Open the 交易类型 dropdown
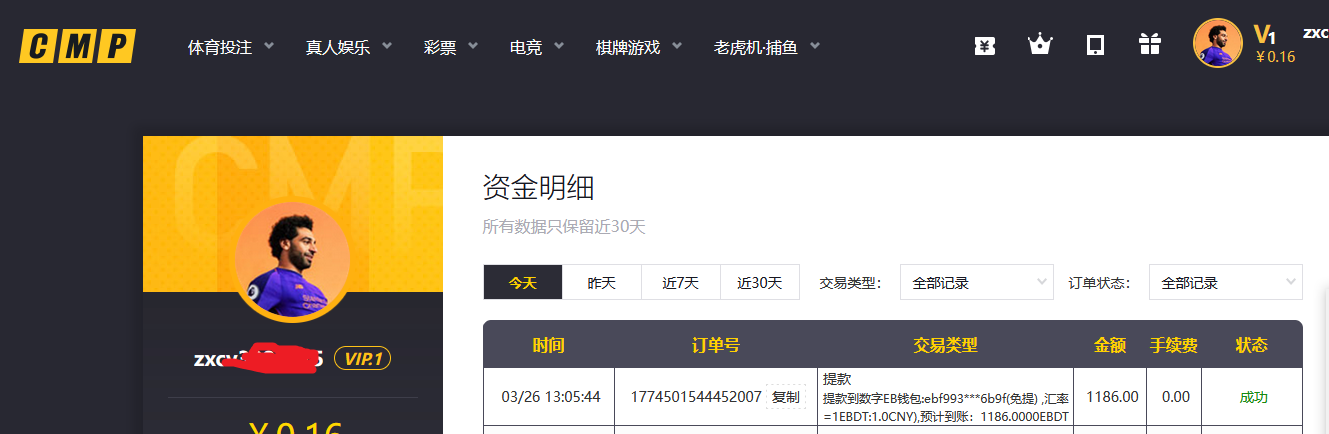Viewport: 1329px width, 434px height. click(x=977, y=283)
